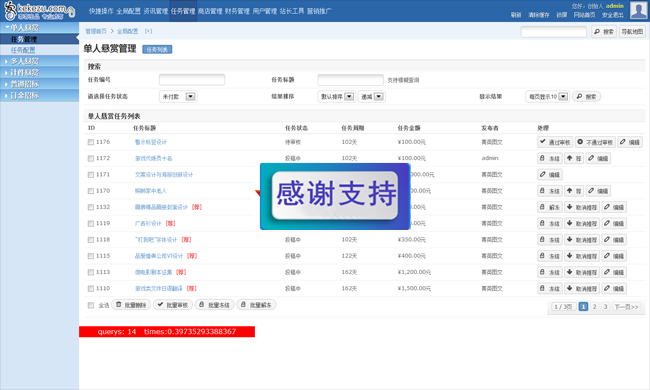Click the 编辑 edit button for task 1176
Viewport: 650px width, 390px height.
click(630, 142)
